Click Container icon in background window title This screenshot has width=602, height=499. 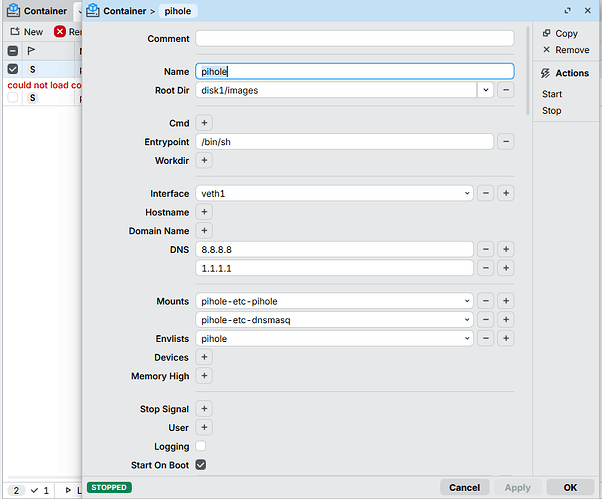tap(13, 11)
